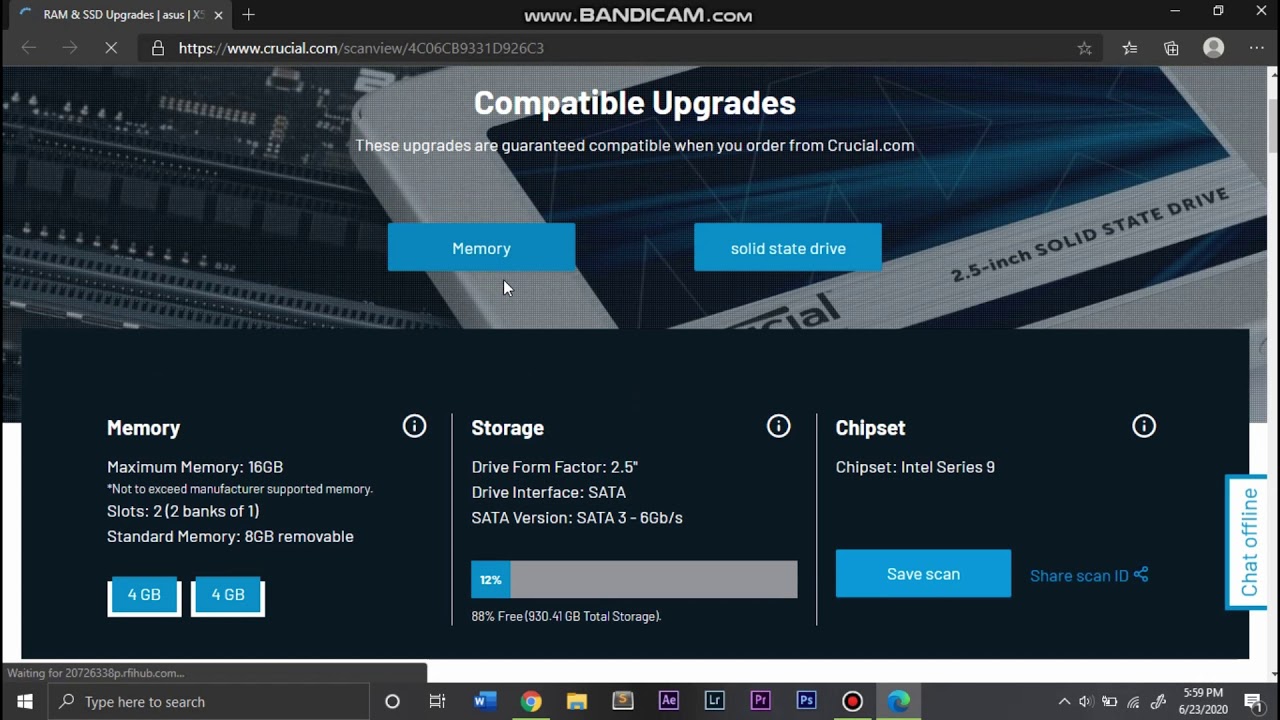This screenshot has height=720, width=1280.
Task: Click the storage usage 12% progress bar
Action: point(634,579)
